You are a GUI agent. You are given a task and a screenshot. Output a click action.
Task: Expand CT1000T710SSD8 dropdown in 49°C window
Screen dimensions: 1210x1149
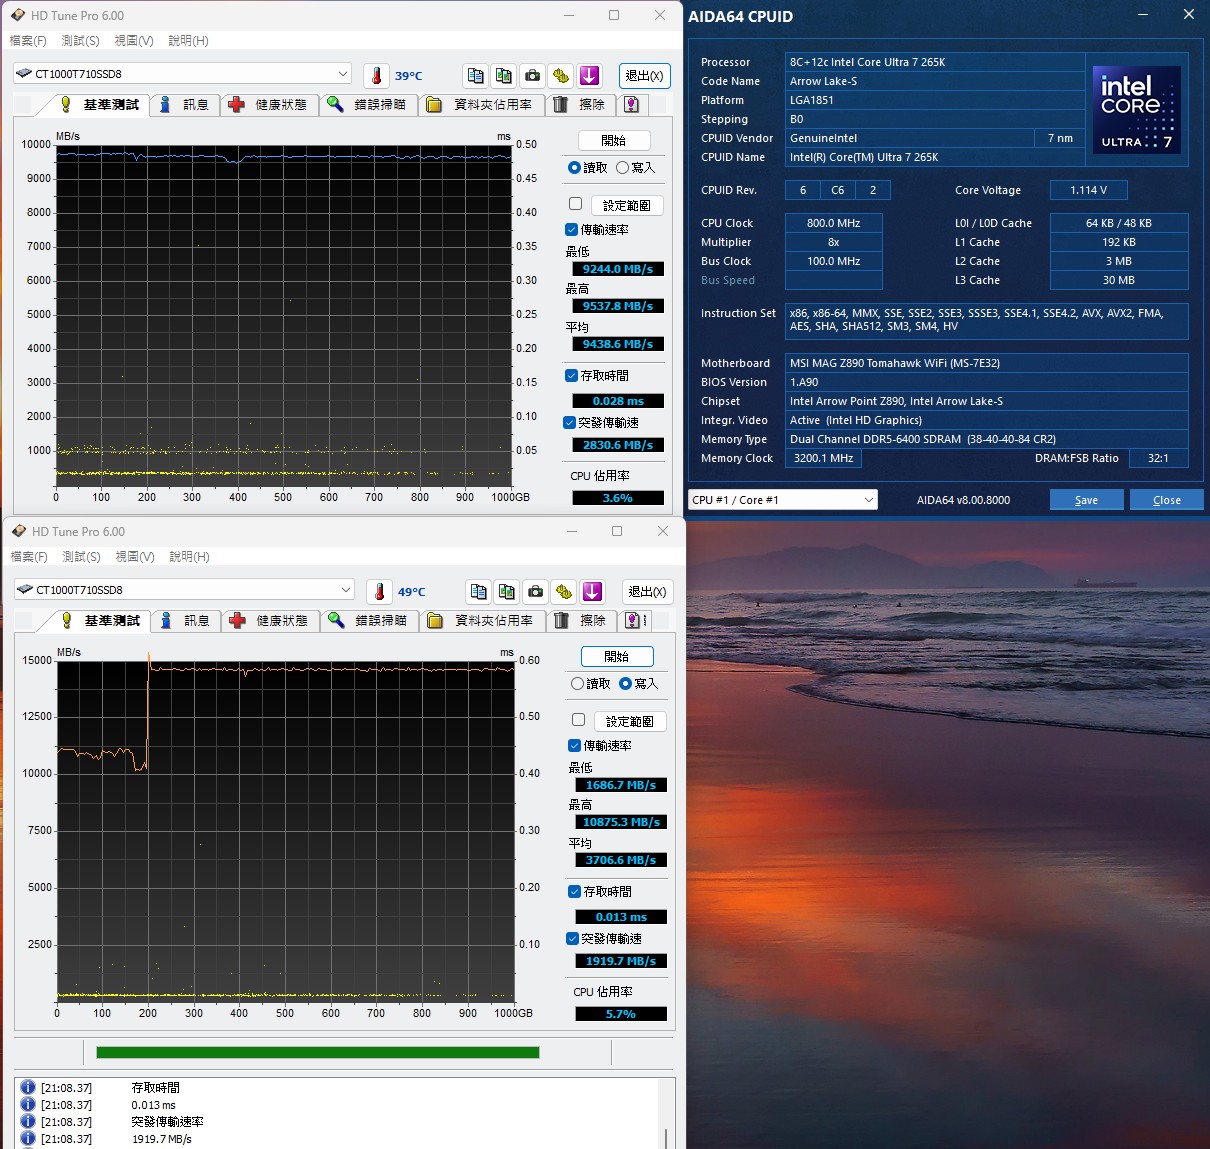(345, 590)
